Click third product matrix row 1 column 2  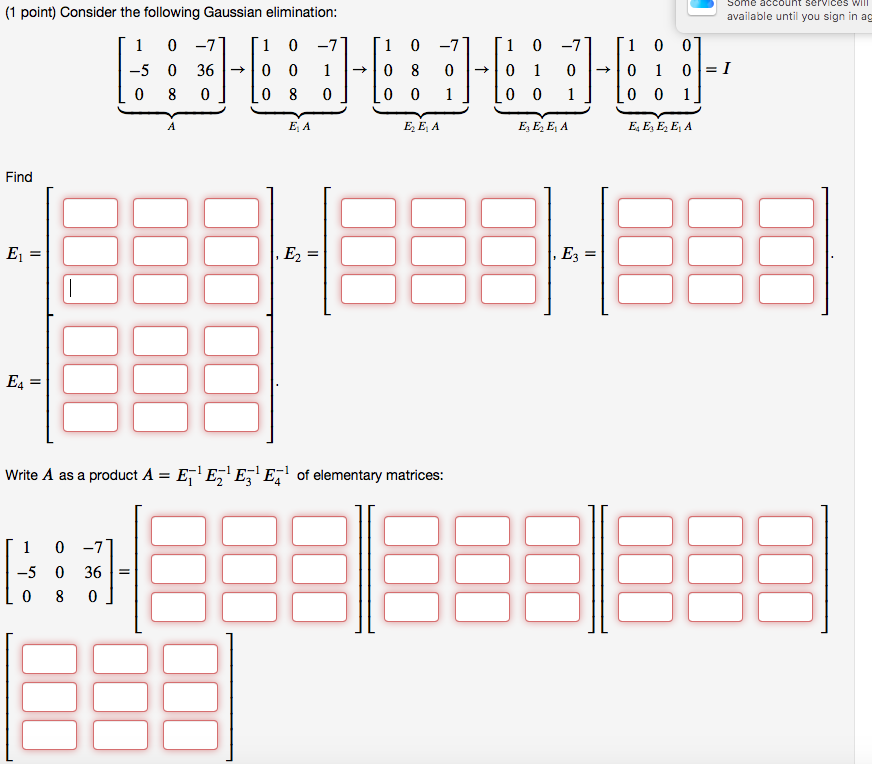[715, 531]
